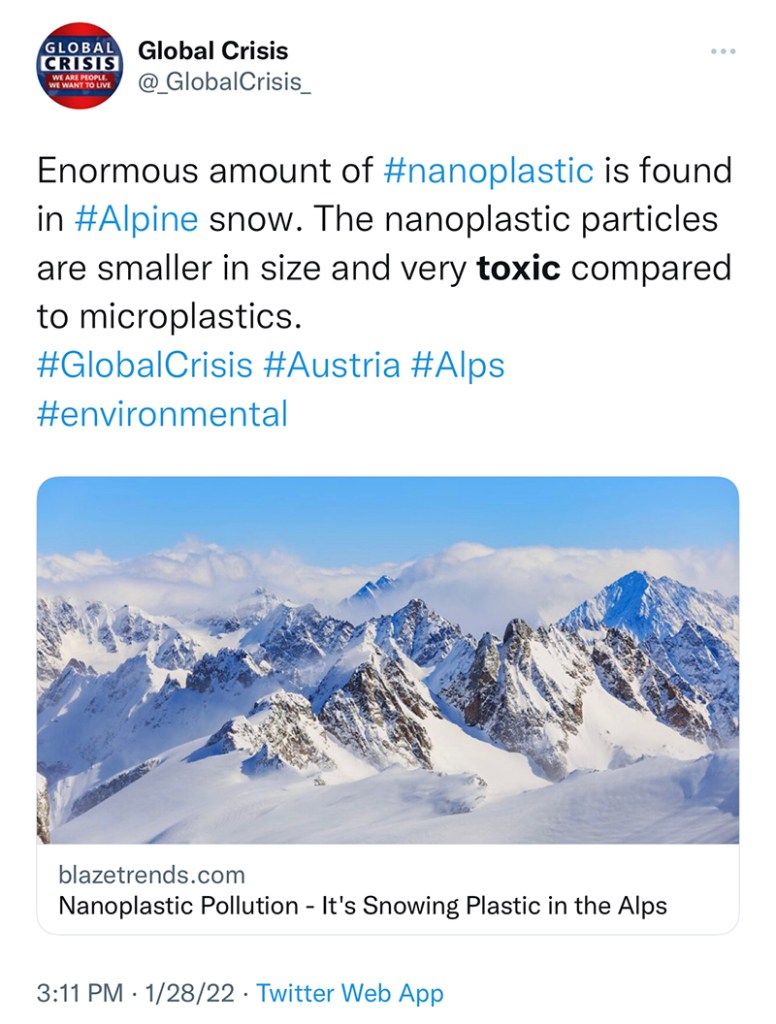776x1024 pixels.
Task: Click the Global Crisis display name
Action: (212, 50)
